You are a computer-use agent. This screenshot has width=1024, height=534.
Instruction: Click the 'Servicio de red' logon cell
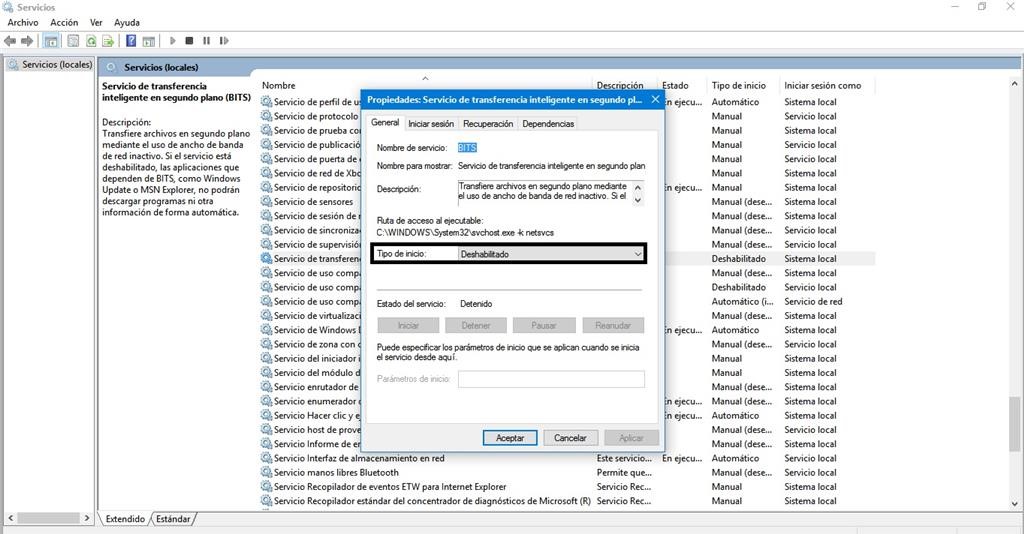[813, 301]
